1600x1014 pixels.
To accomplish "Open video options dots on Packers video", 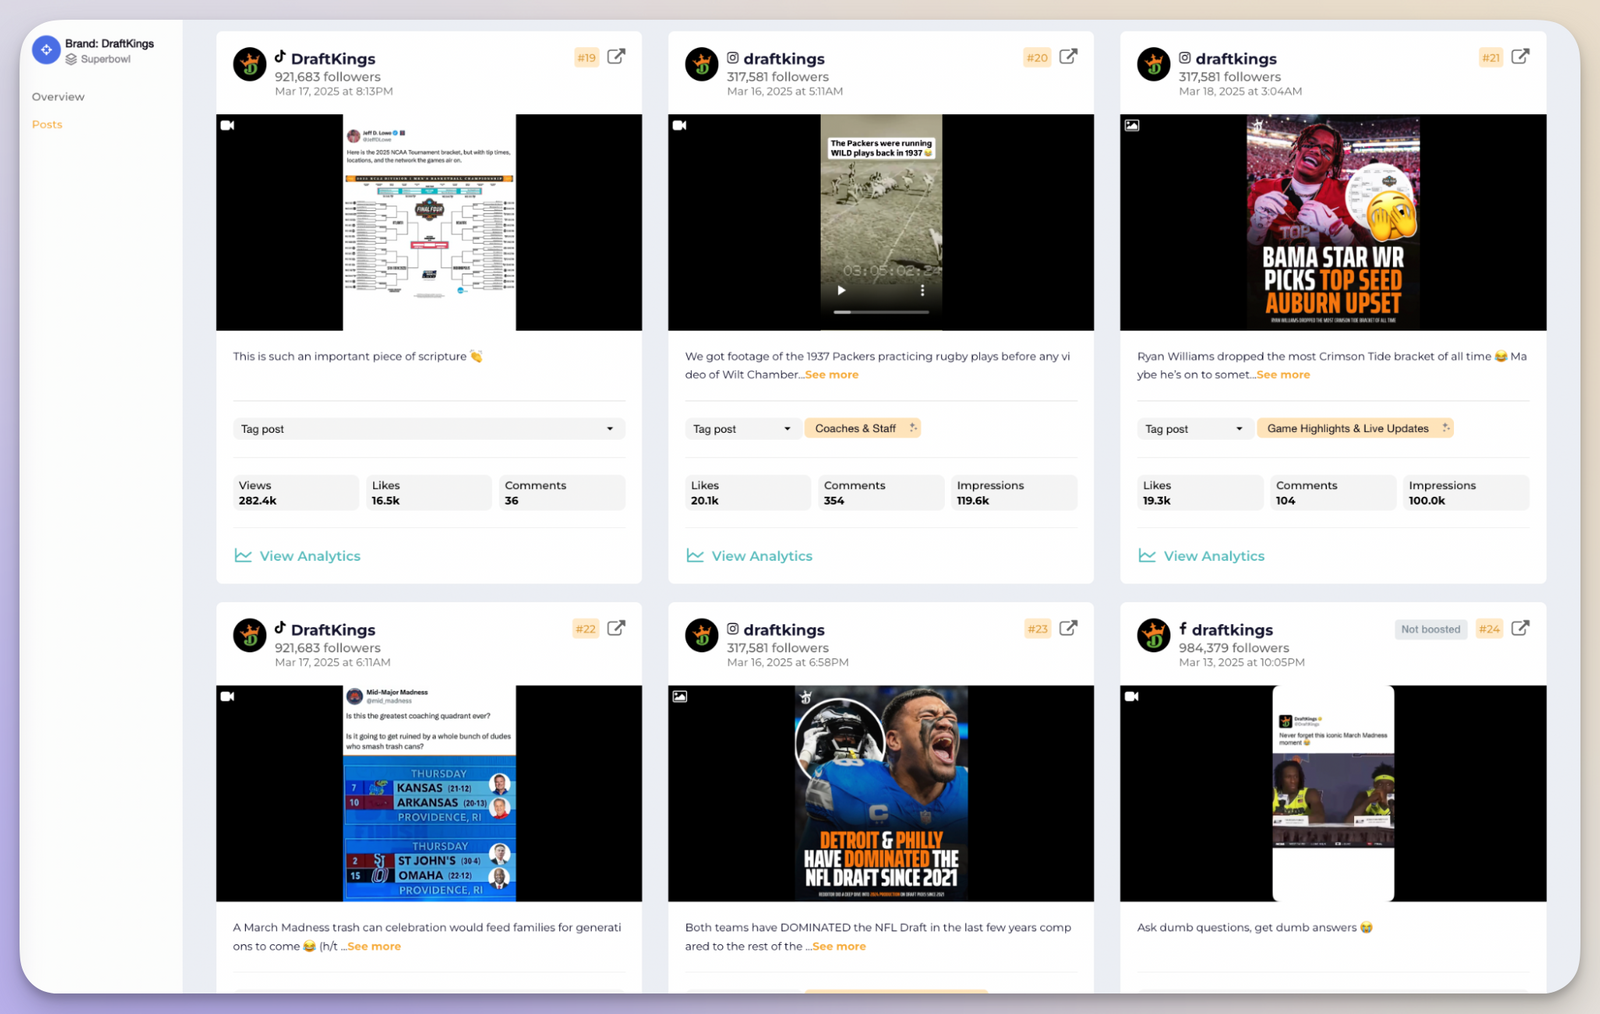I will (x=922, y=291).
